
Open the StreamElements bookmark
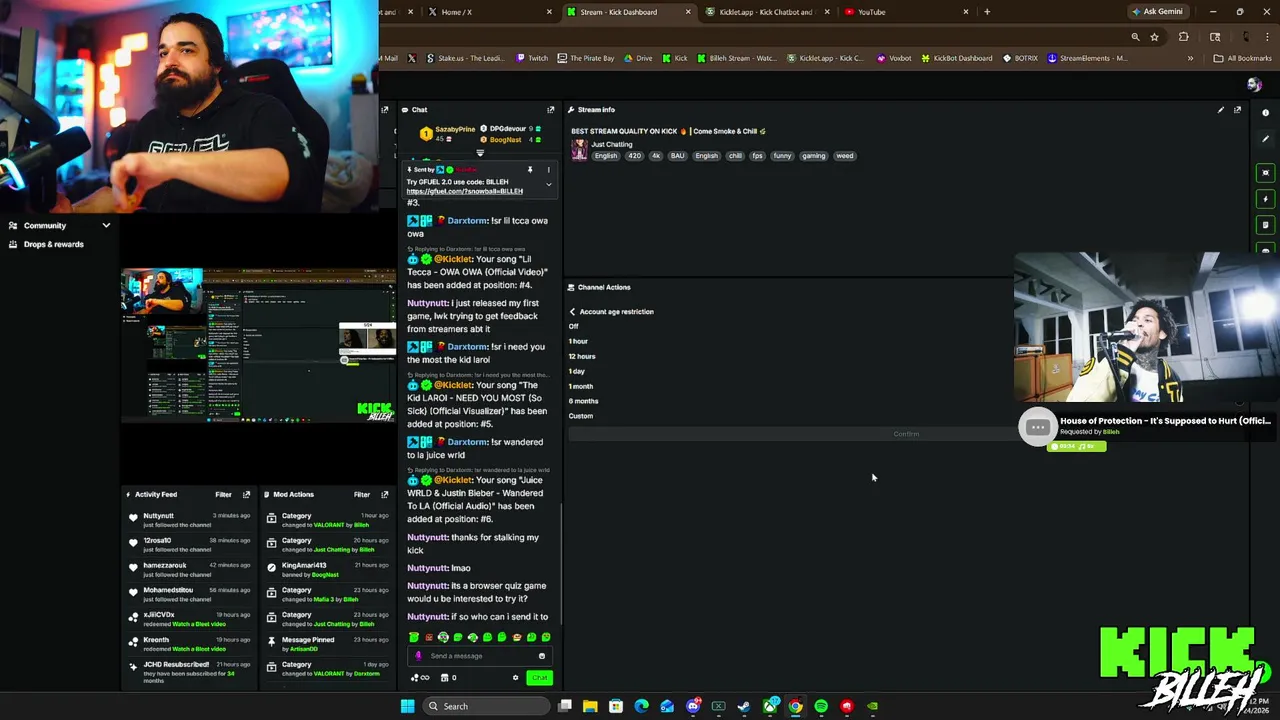[1088, 58]
